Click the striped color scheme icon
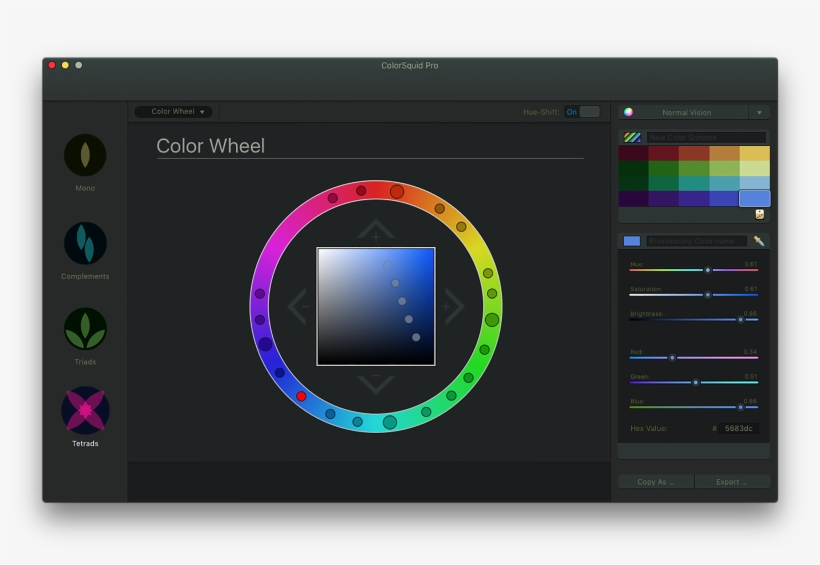The image size is (820, 565). tap(632, 137)
